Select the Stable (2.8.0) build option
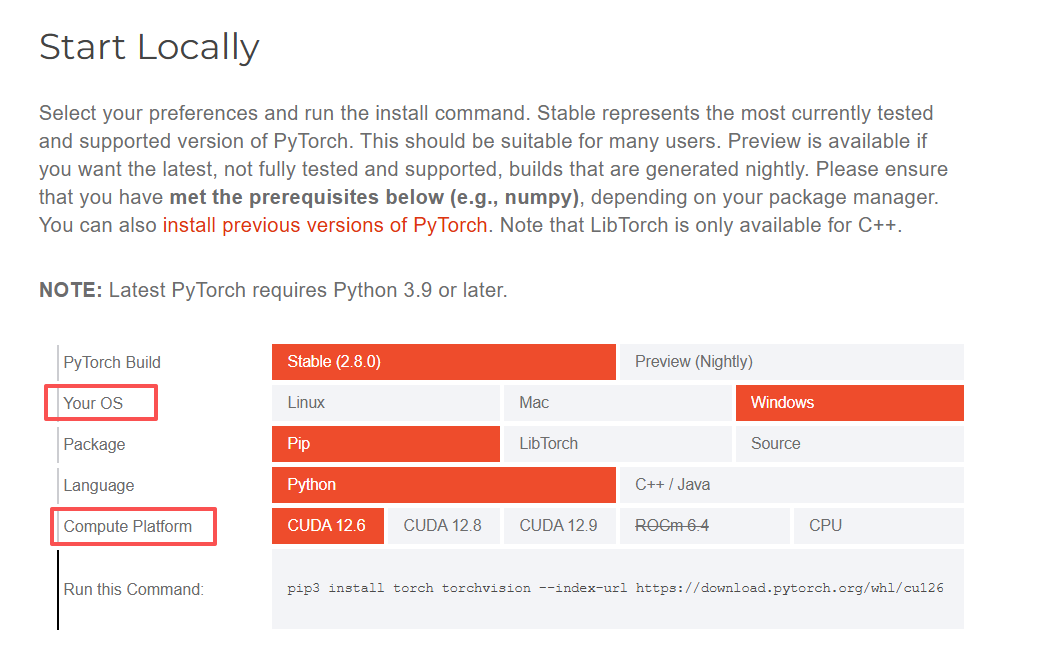The image size is (1042, 666). [443, 362]
